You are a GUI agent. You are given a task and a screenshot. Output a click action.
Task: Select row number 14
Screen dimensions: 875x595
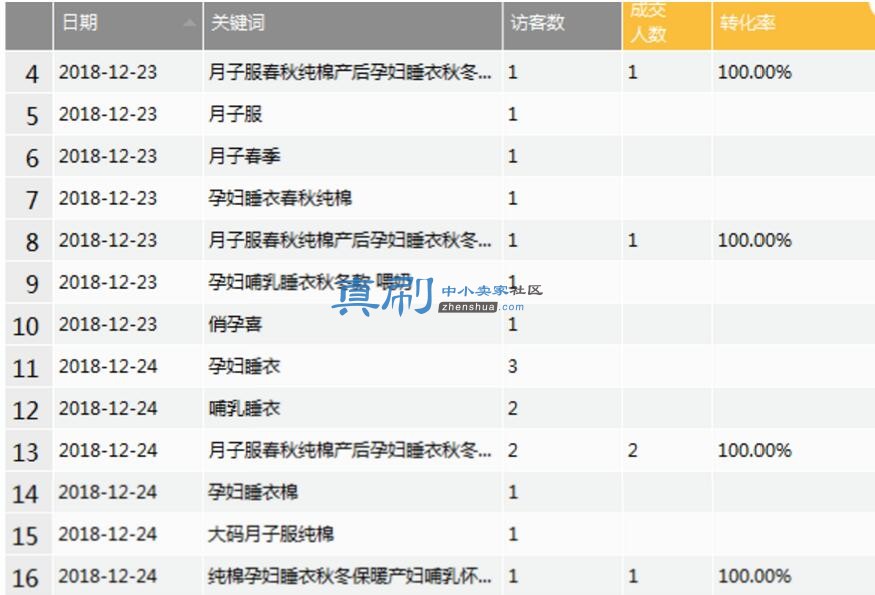coord(29,492)
